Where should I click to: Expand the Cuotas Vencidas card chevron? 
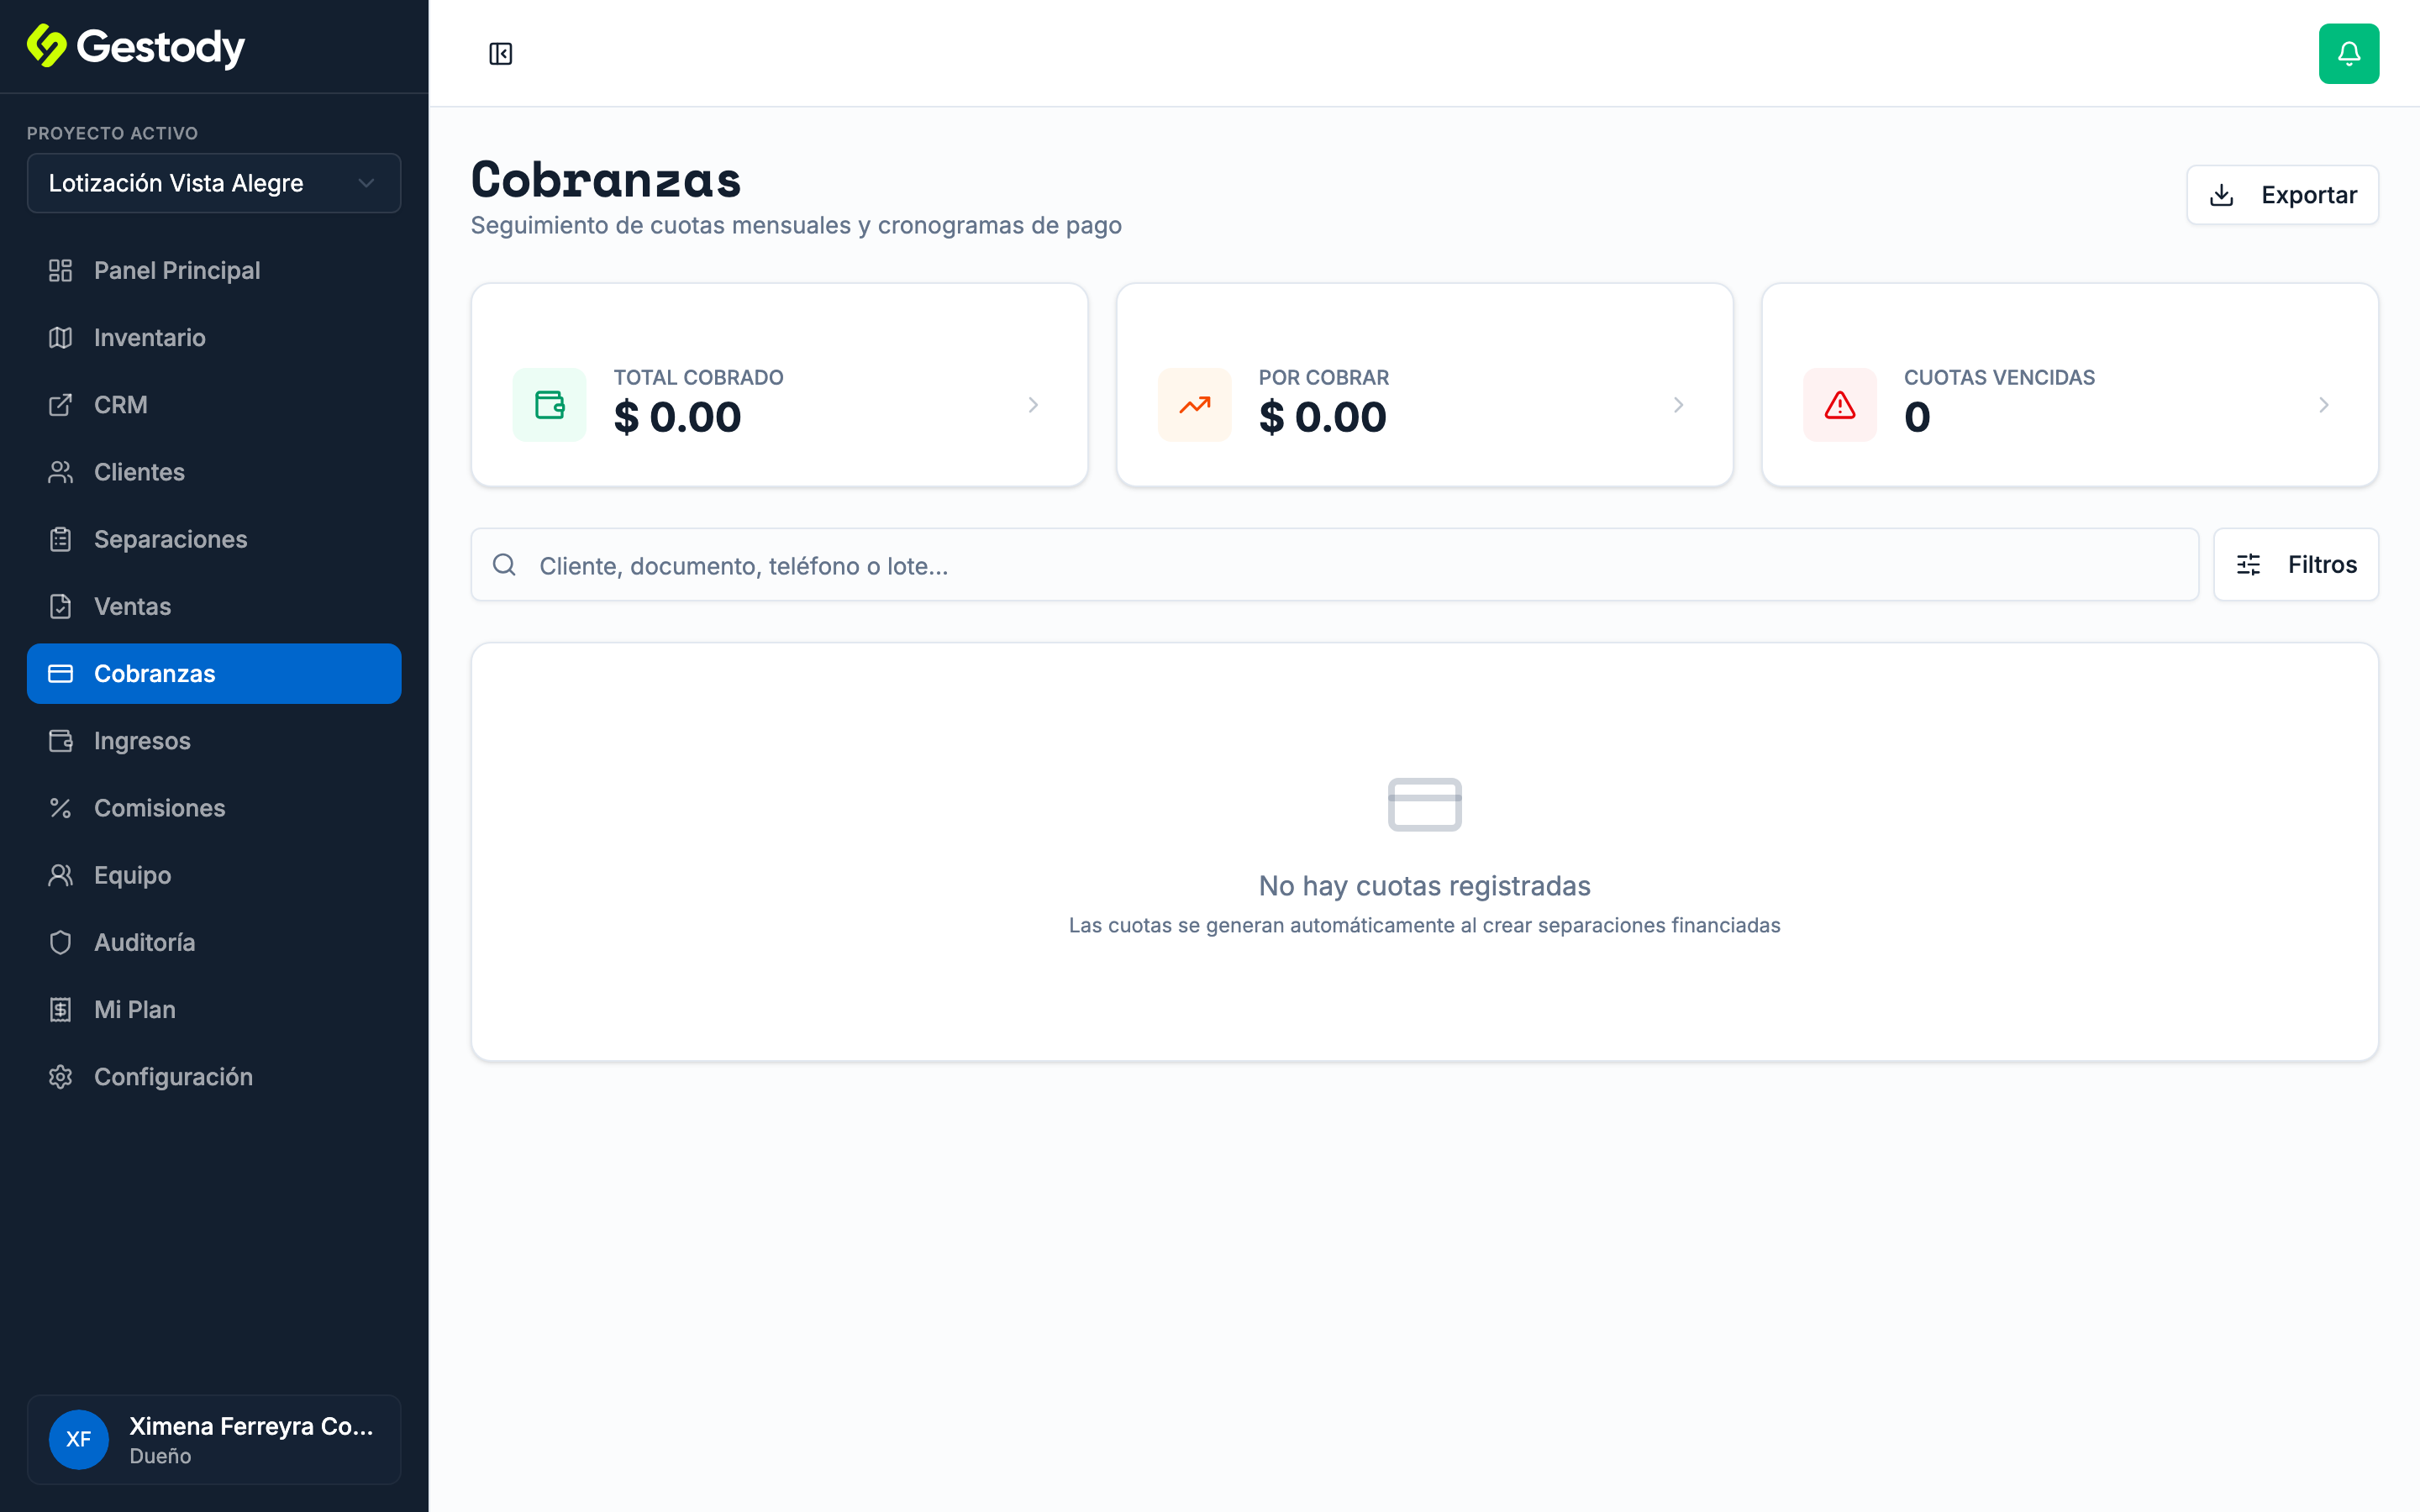[x=2323, y=405]
